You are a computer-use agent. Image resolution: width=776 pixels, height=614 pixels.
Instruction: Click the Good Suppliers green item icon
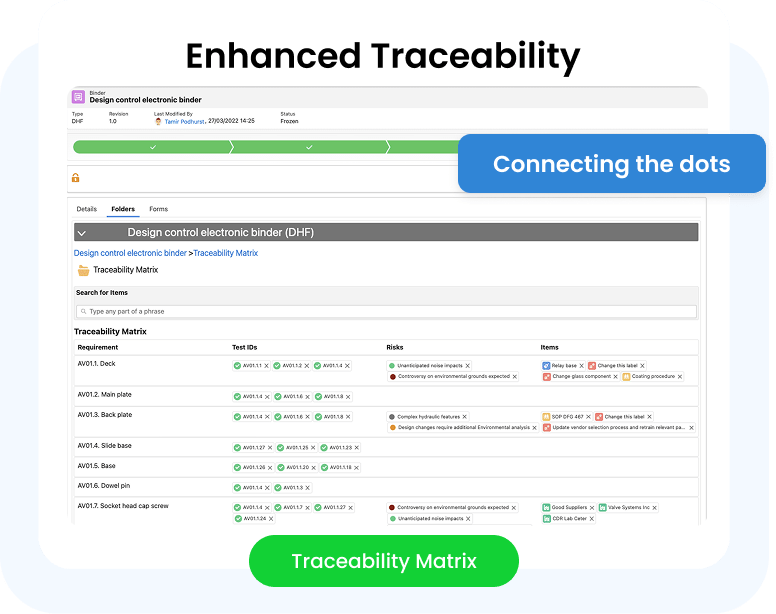click(x=546, y=508)
